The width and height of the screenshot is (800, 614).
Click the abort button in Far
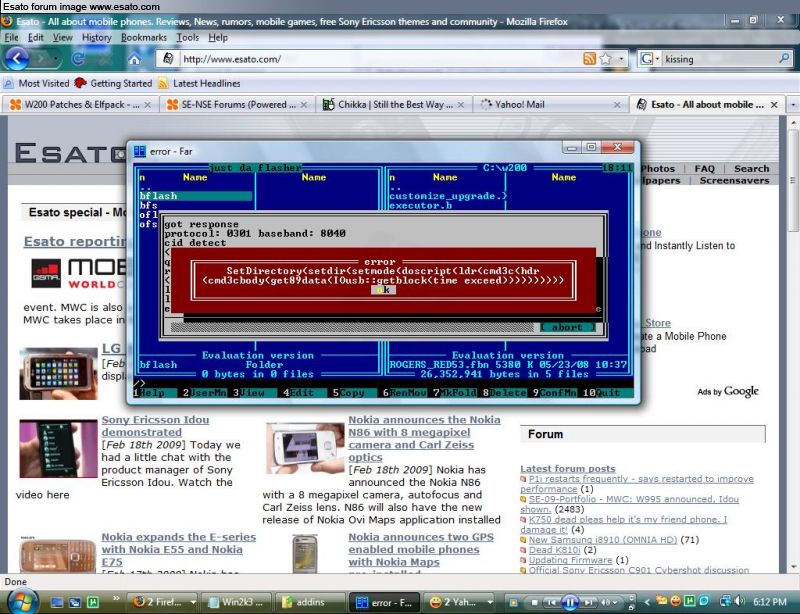point(567,327)
